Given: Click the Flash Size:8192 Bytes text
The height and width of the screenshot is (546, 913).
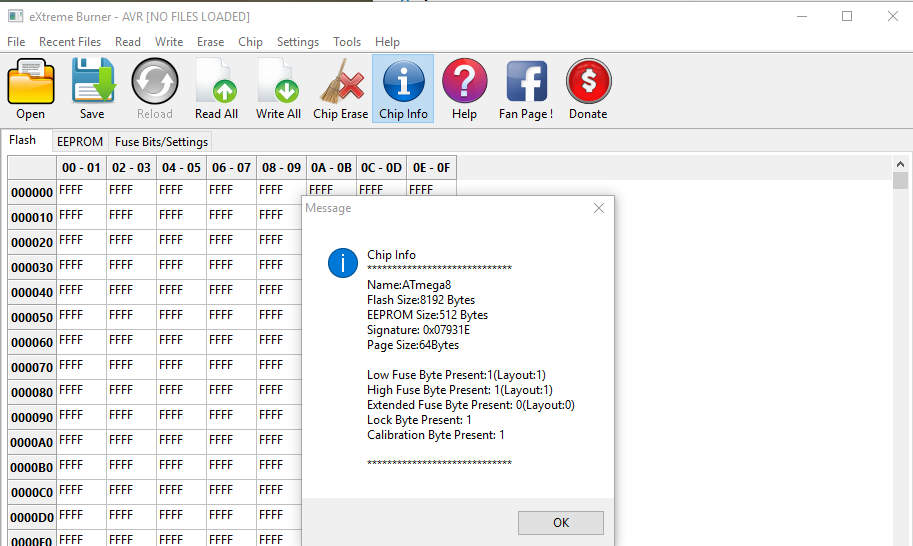Looking at the screenshot, I should point(420,300).
